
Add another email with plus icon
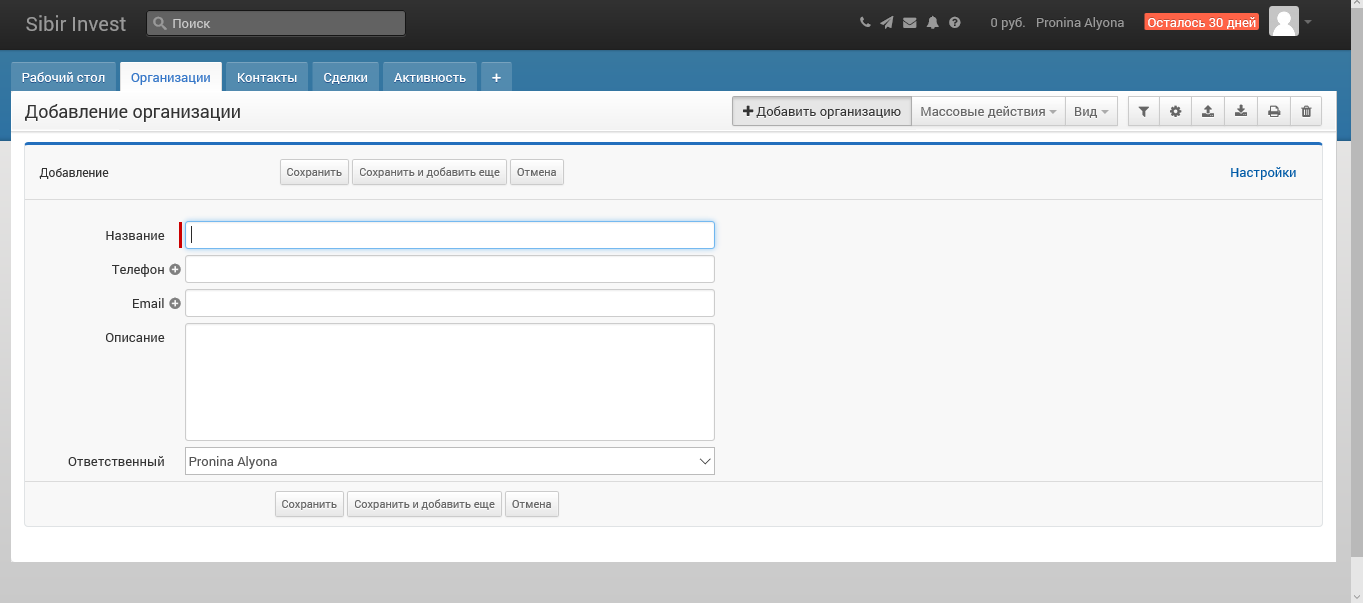coord(175,303)
